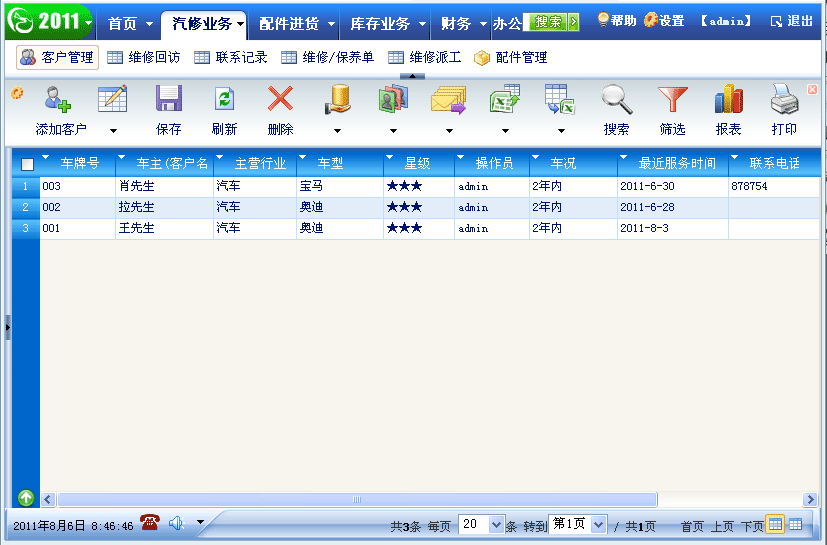Go to 维修/保养单 section

[x=327, y=58]
